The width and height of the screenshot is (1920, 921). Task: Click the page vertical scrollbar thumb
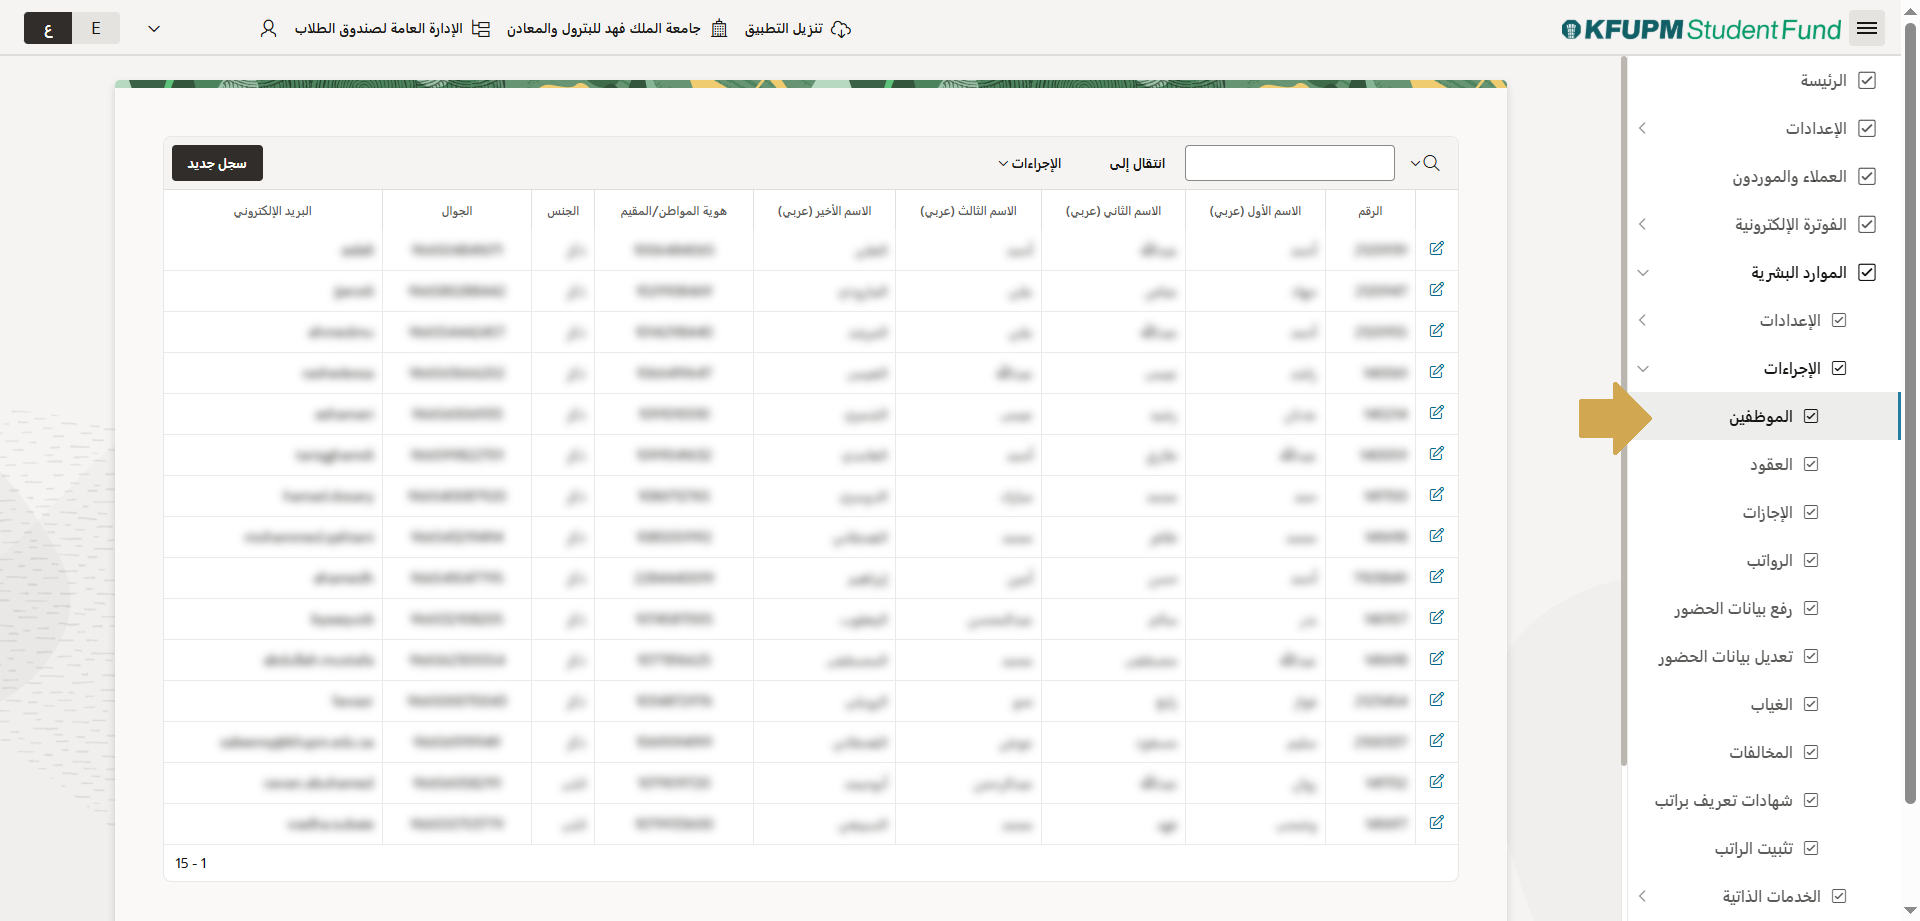(1910, 412)
